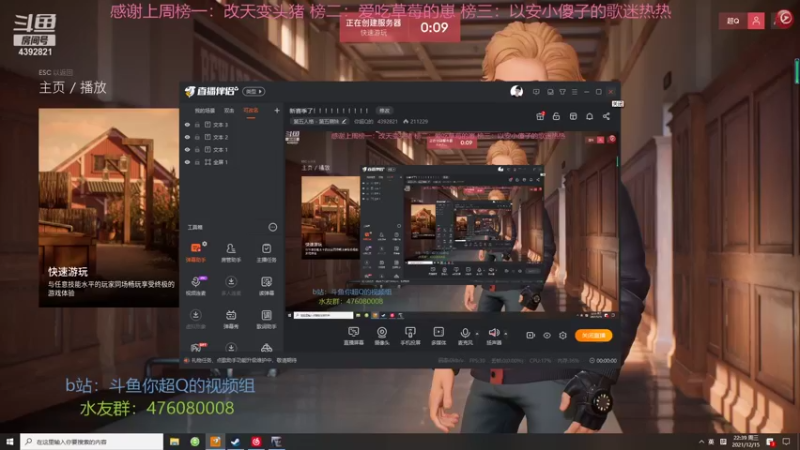Open the mode dropdown beside the logo
The width and height of the screenshot is (800, 450).
(254, 91)
